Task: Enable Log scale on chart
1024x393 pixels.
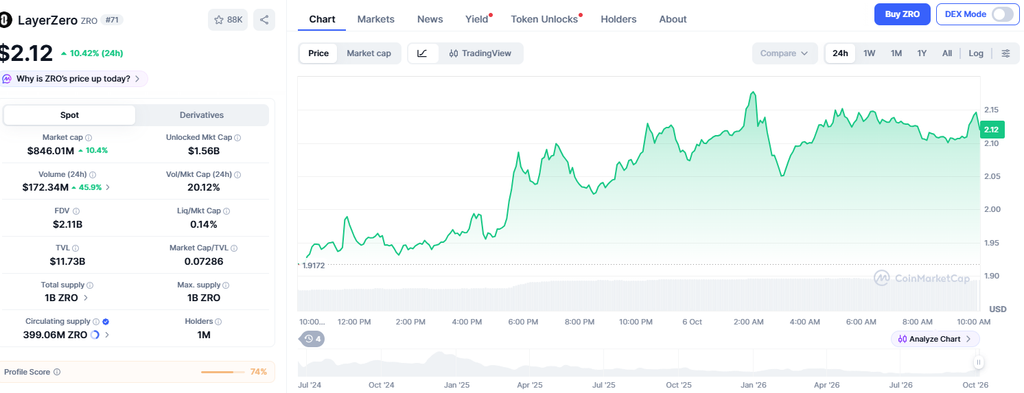Action: 976,54
